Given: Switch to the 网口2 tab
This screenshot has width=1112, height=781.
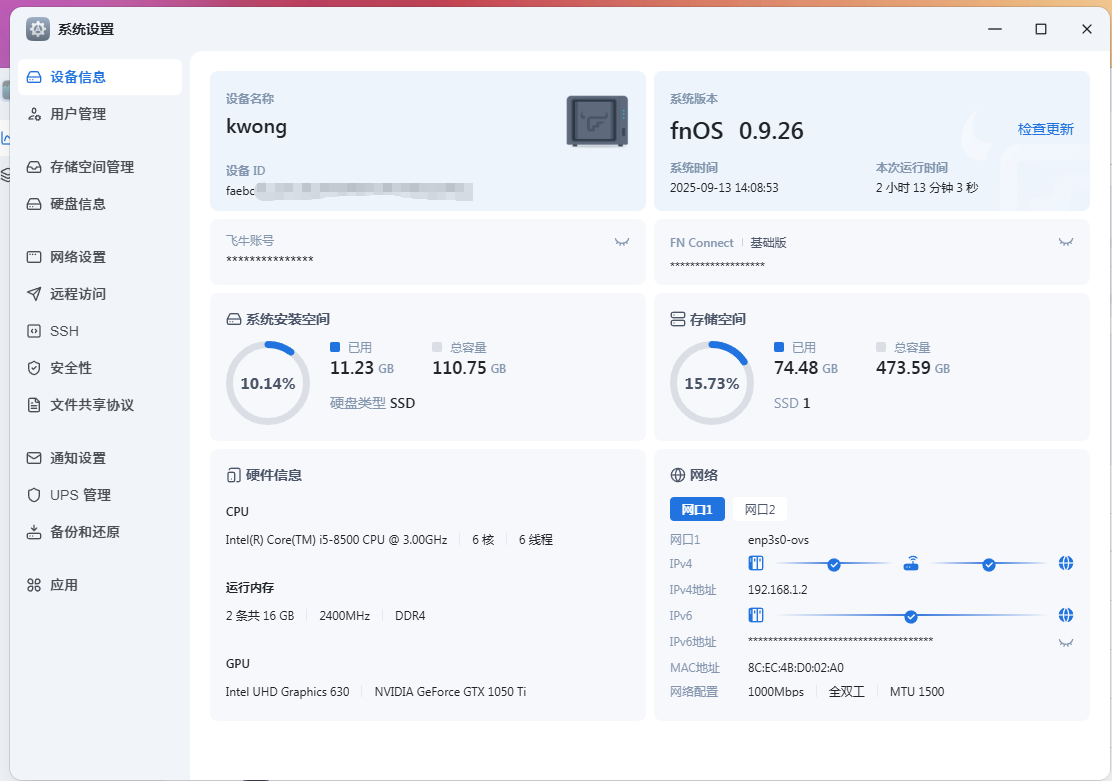Looking at the screenshot, I should (x=760, y=509).
